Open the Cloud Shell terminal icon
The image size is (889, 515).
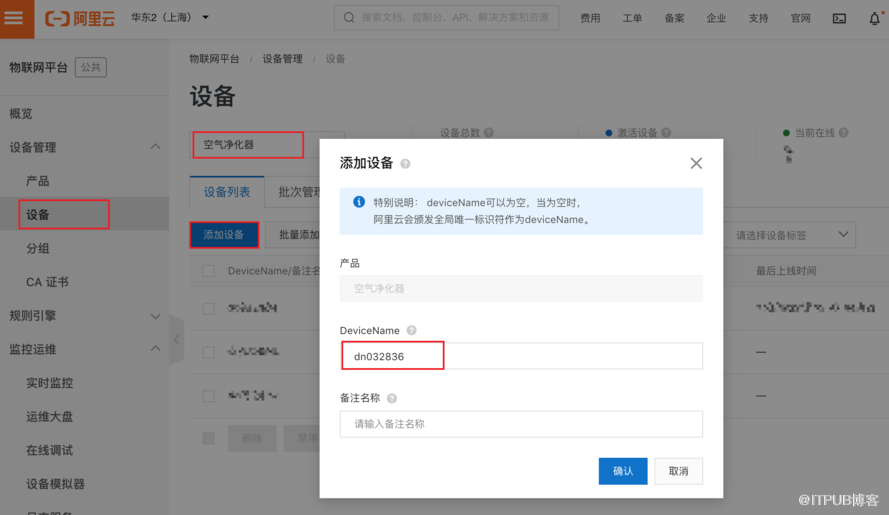pyautogui.click(x=839, y=18)
